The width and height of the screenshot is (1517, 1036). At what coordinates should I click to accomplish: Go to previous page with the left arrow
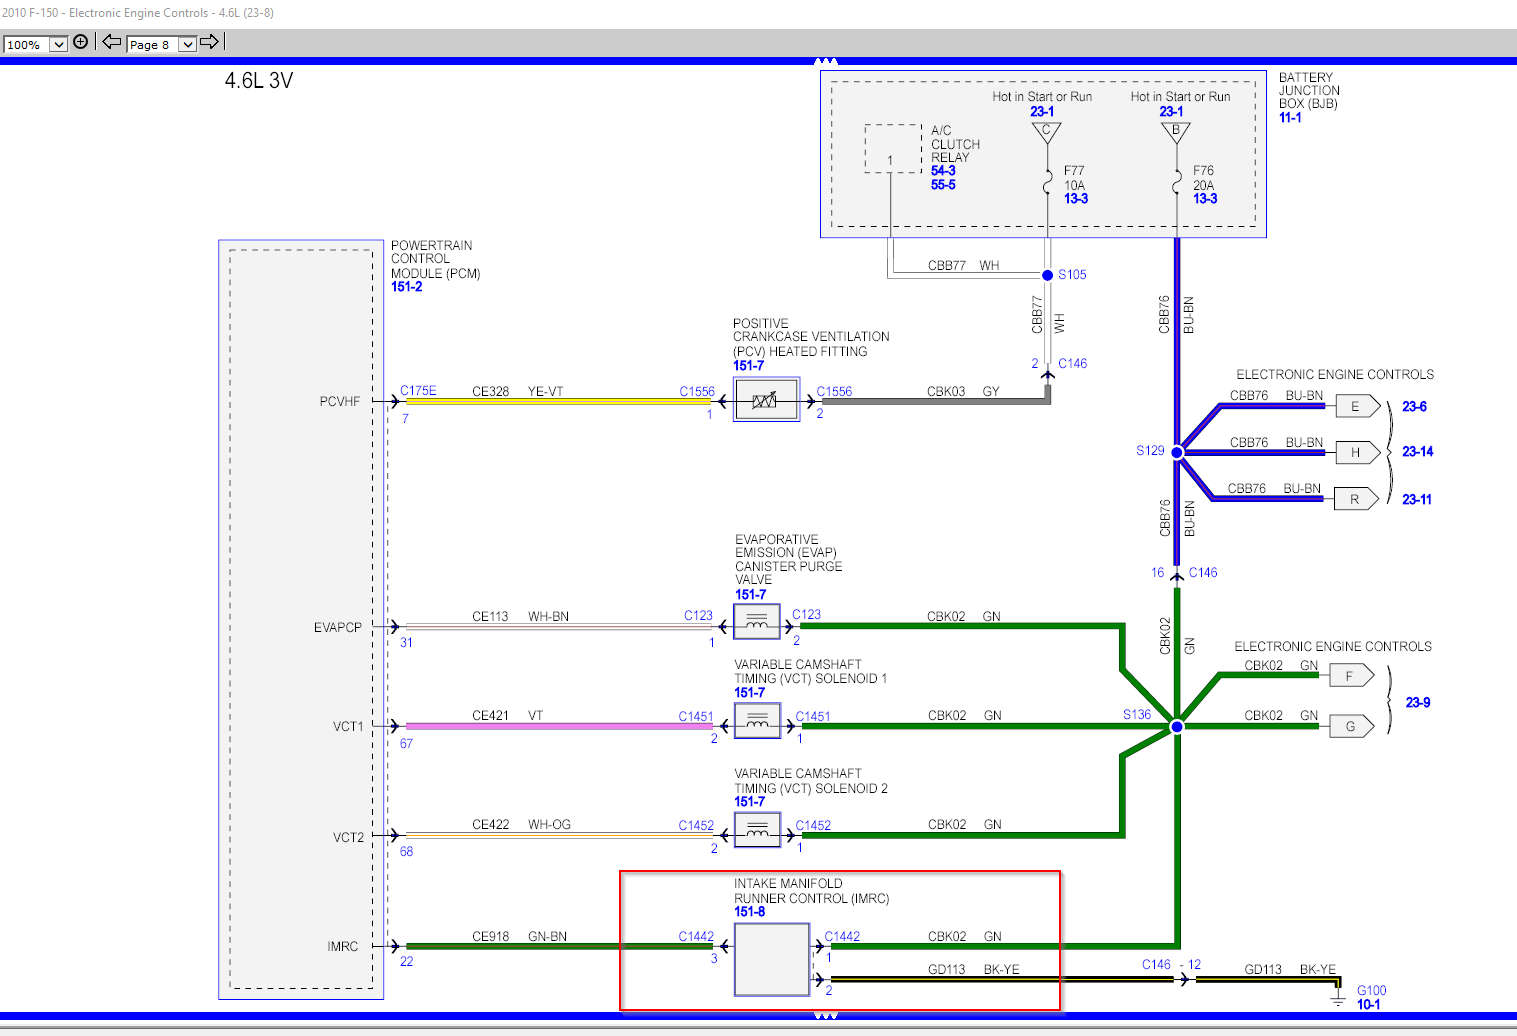(x=110, y=42)
